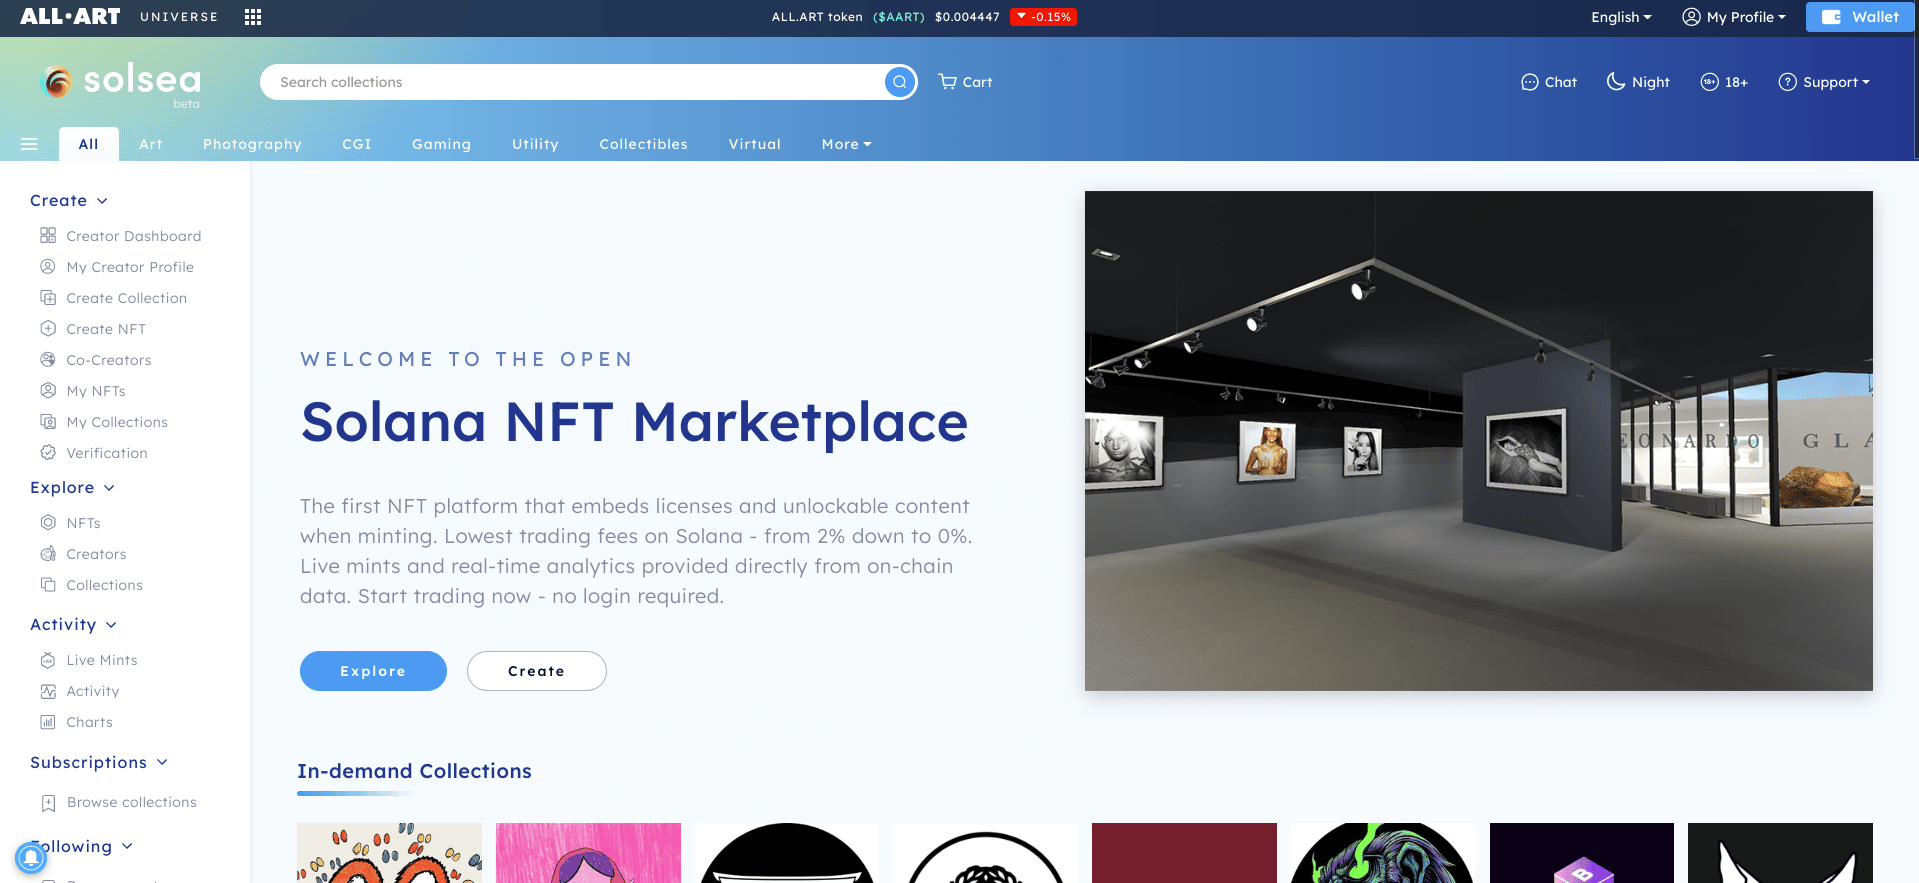Open the English language dropdown
This screenshot has height=883, width=1919.
tap(1620, 17)
